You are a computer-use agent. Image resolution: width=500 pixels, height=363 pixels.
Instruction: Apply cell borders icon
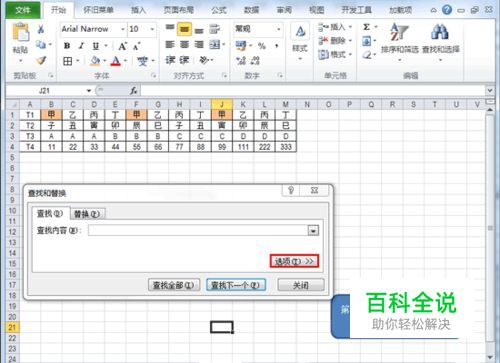click(x=68, y=61)
